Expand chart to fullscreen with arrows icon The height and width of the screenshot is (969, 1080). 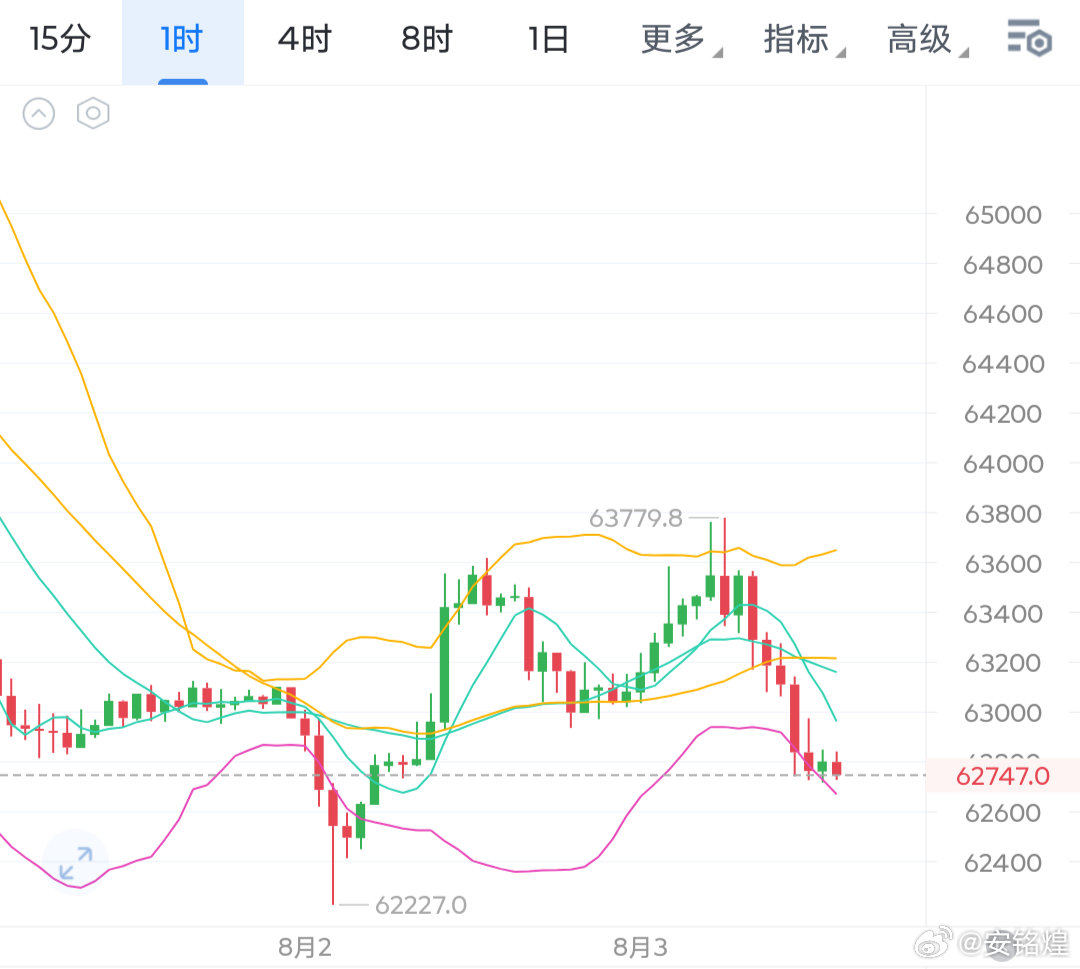(76, 863)
